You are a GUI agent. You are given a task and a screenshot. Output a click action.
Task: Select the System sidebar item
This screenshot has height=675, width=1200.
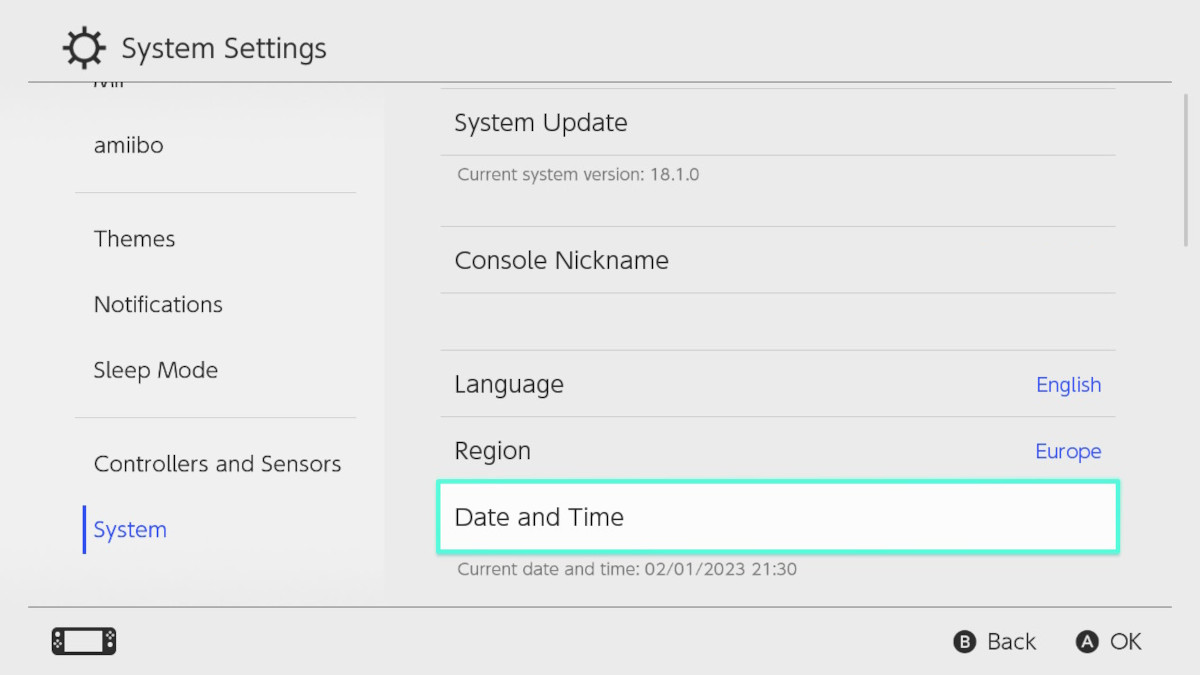click(x=130, y=530)
